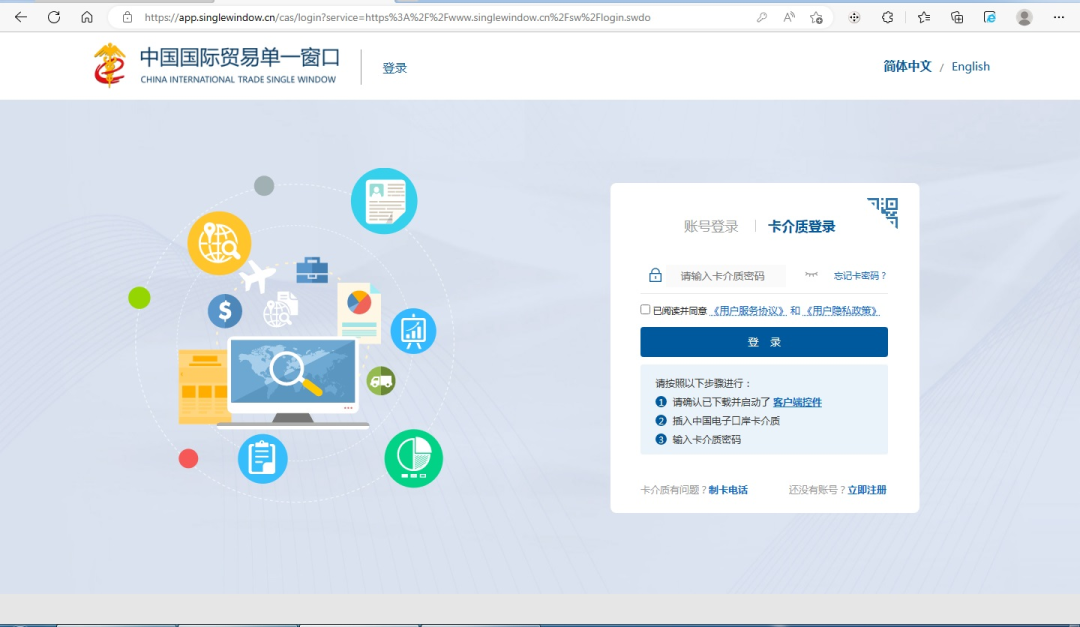Screen dimensions: 1080x627
Task: Click the 制卡电话 link
Action: [x=728, y=490]
